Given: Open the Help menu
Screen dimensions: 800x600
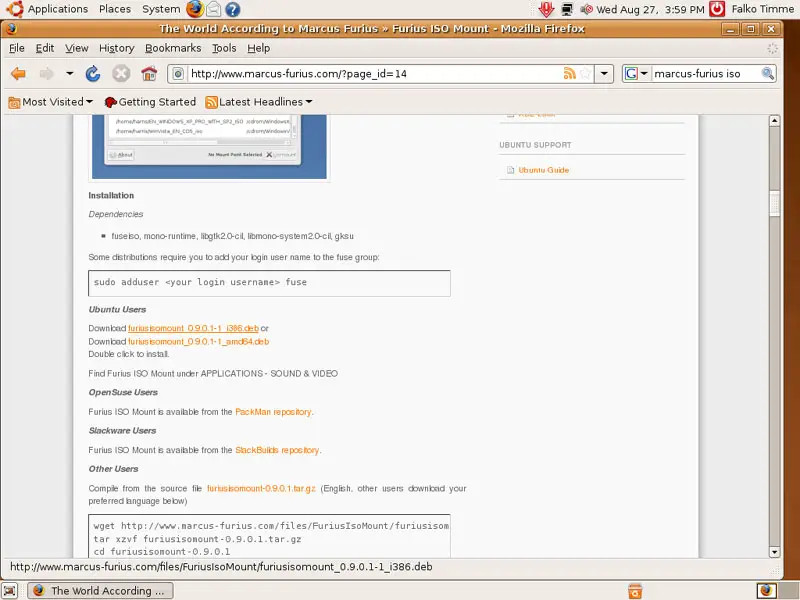Looking at the screenshot, I should point(259,48).
